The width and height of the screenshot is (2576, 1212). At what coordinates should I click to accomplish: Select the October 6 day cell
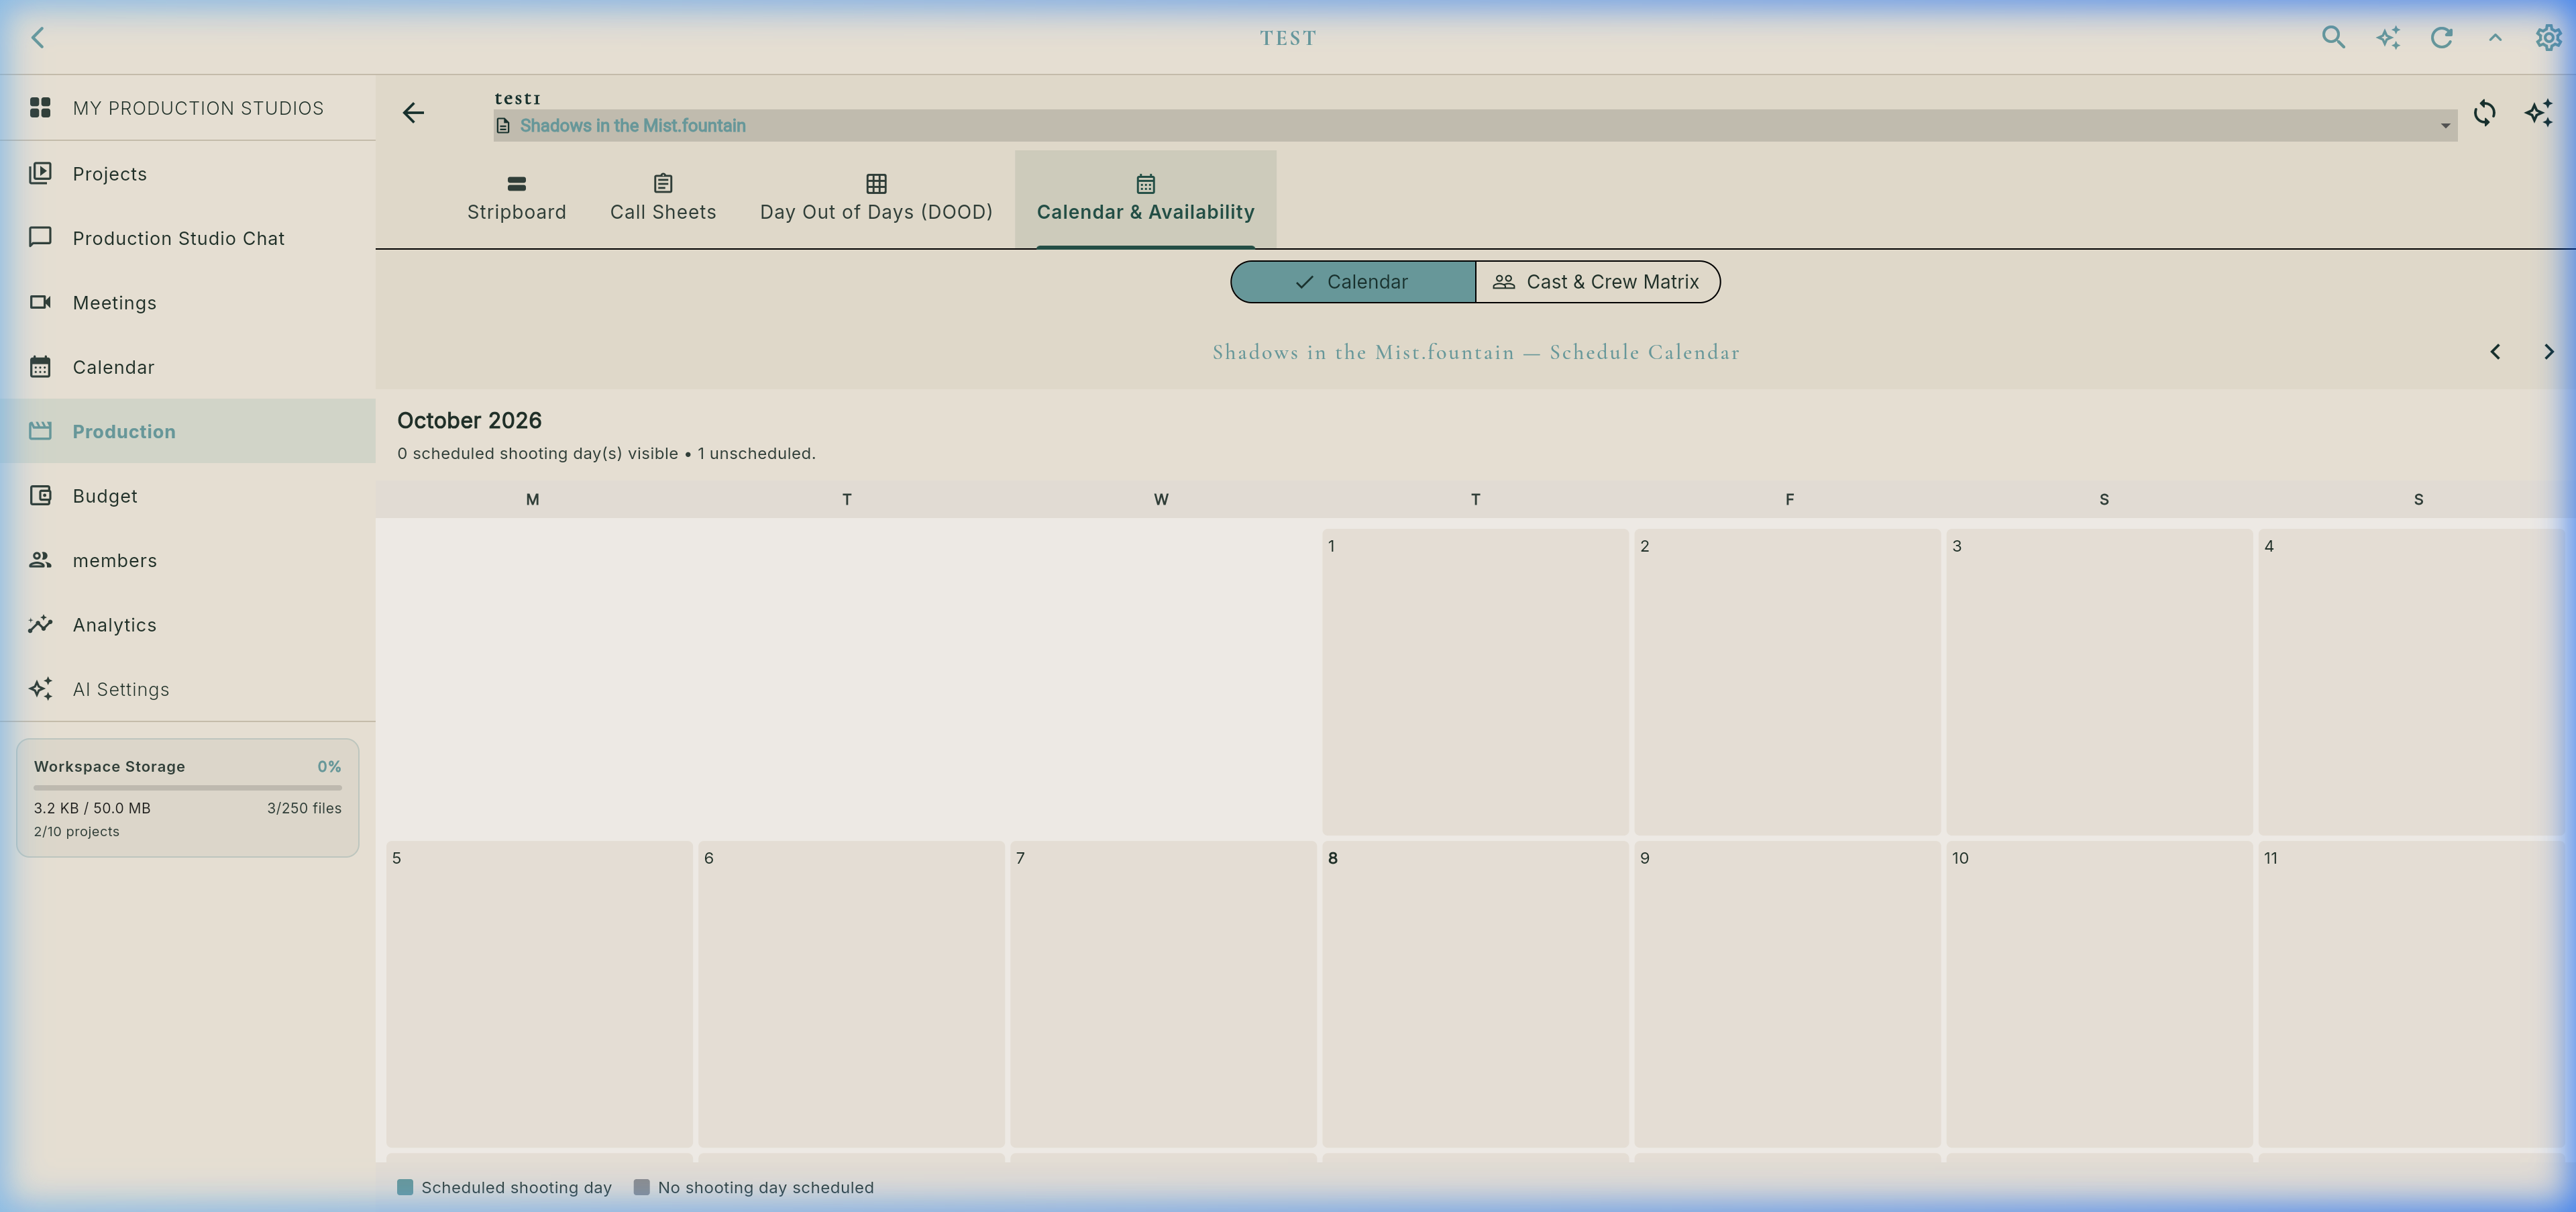(x=851, y=994)
